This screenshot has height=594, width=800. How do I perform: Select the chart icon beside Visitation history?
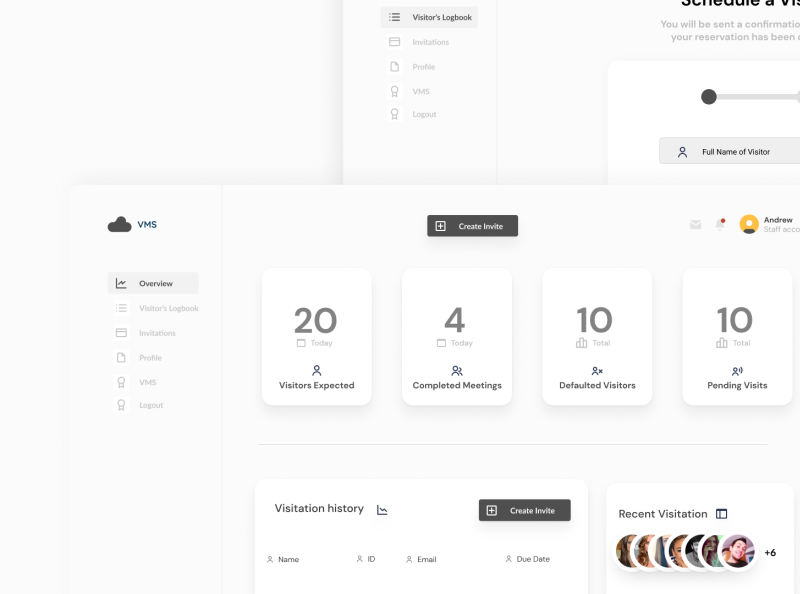point(382,509)
